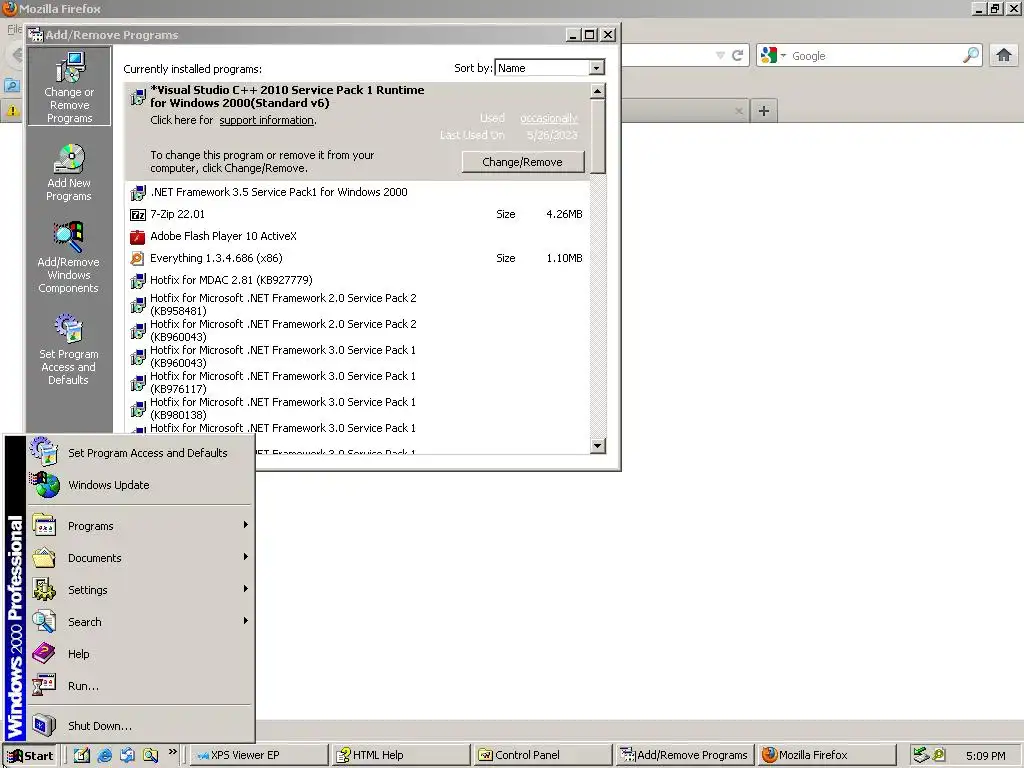Click the Google search input field
Image resolution: width=1024 pixels, height=768 pixels.
(875, 56)
